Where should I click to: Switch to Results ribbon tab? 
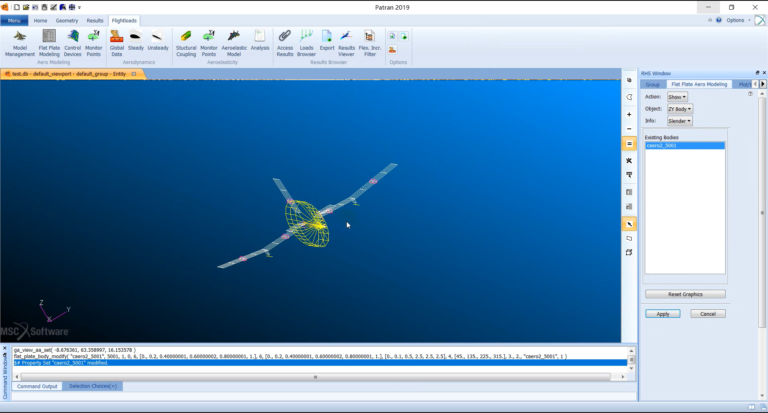(95, 21)
